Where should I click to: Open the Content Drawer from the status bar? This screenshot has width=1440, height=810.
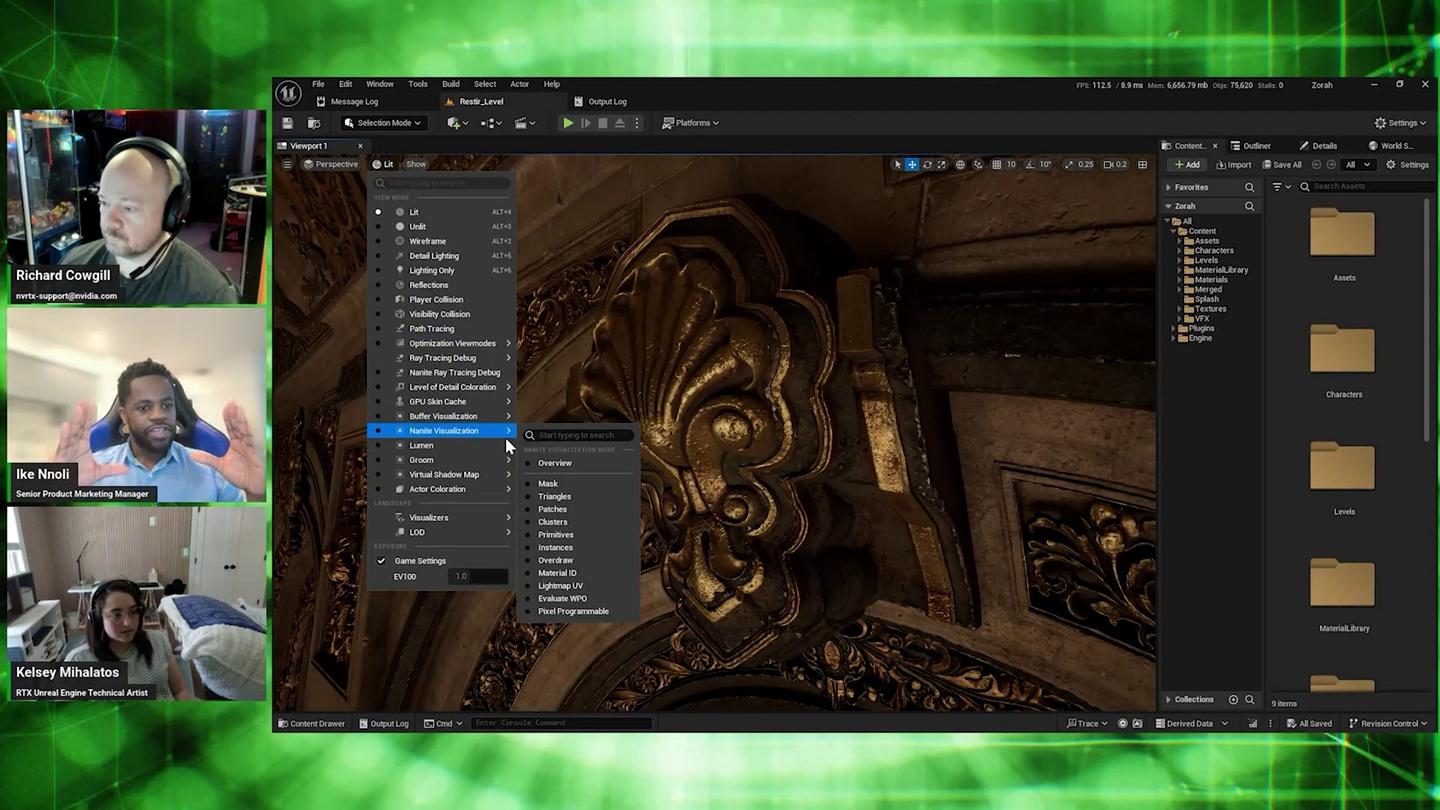(311, 723)
